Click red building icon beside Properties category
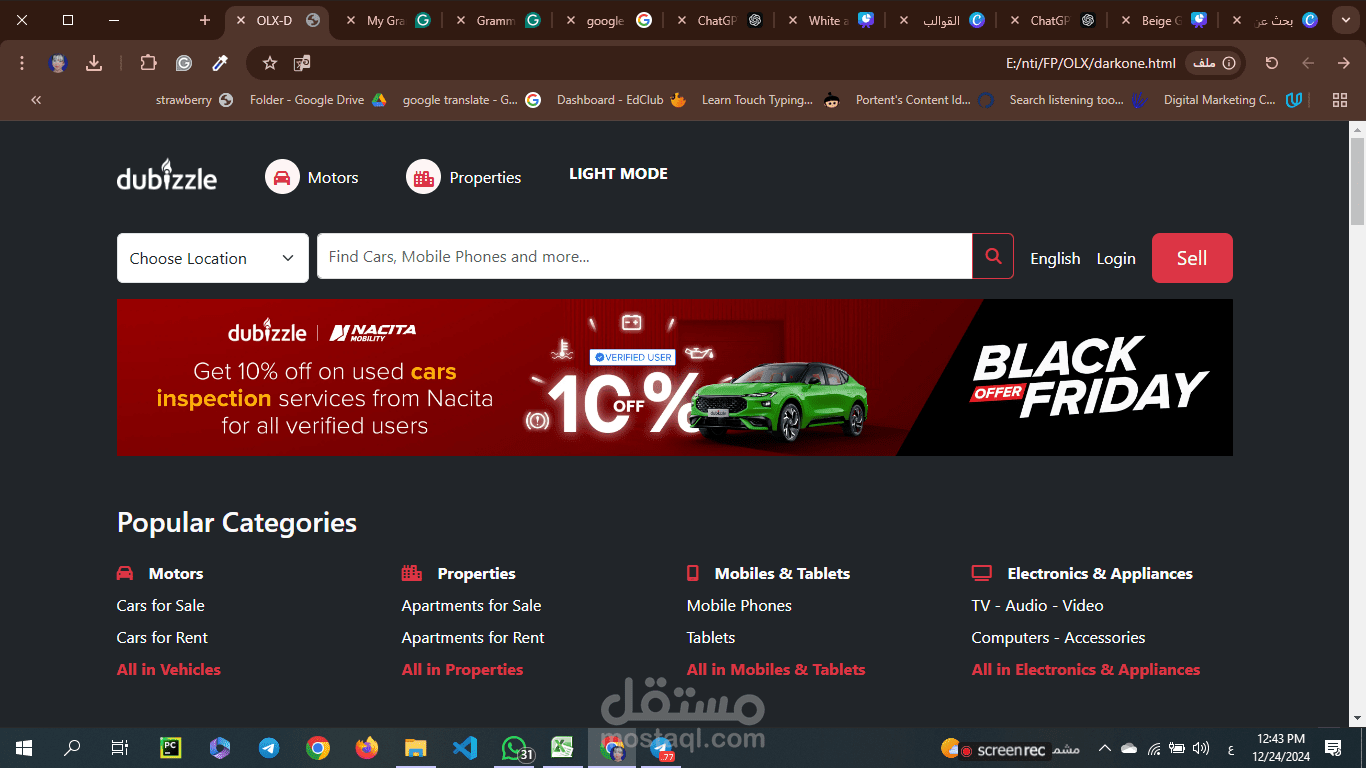1366x768 pixels. click(412, 573)
